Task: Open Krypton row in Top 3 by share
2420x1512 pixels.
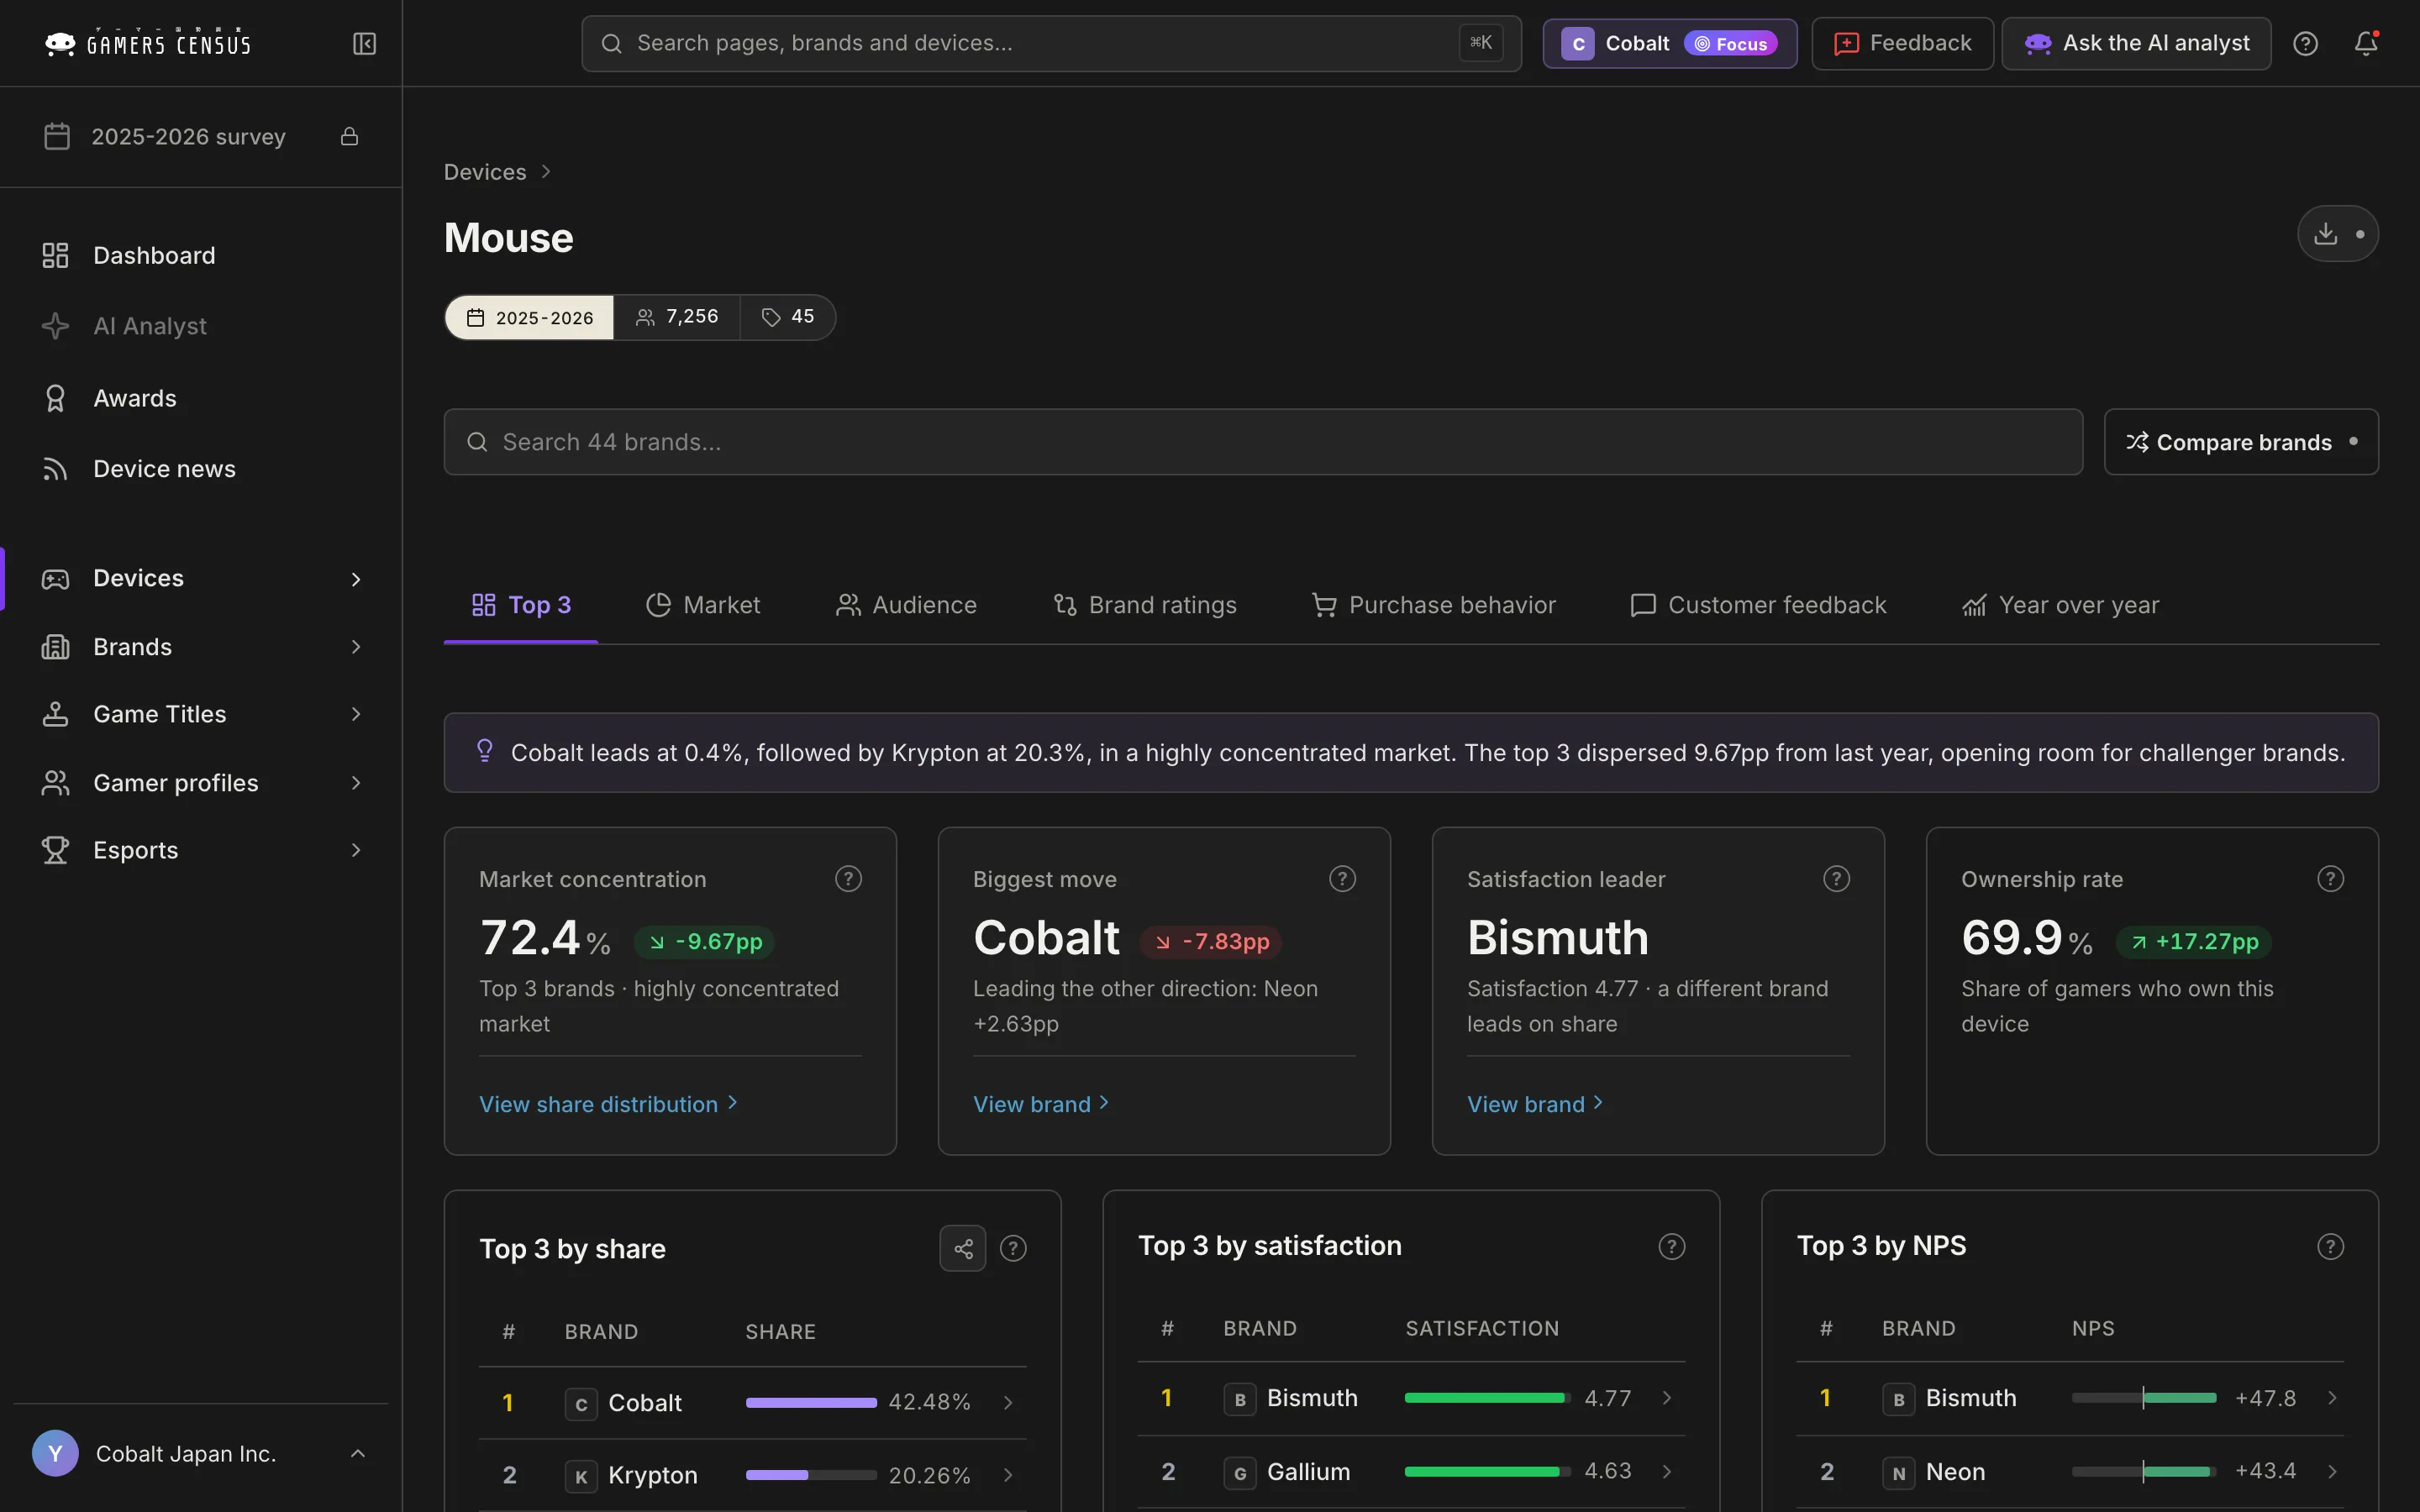Action: [752, 1475]
